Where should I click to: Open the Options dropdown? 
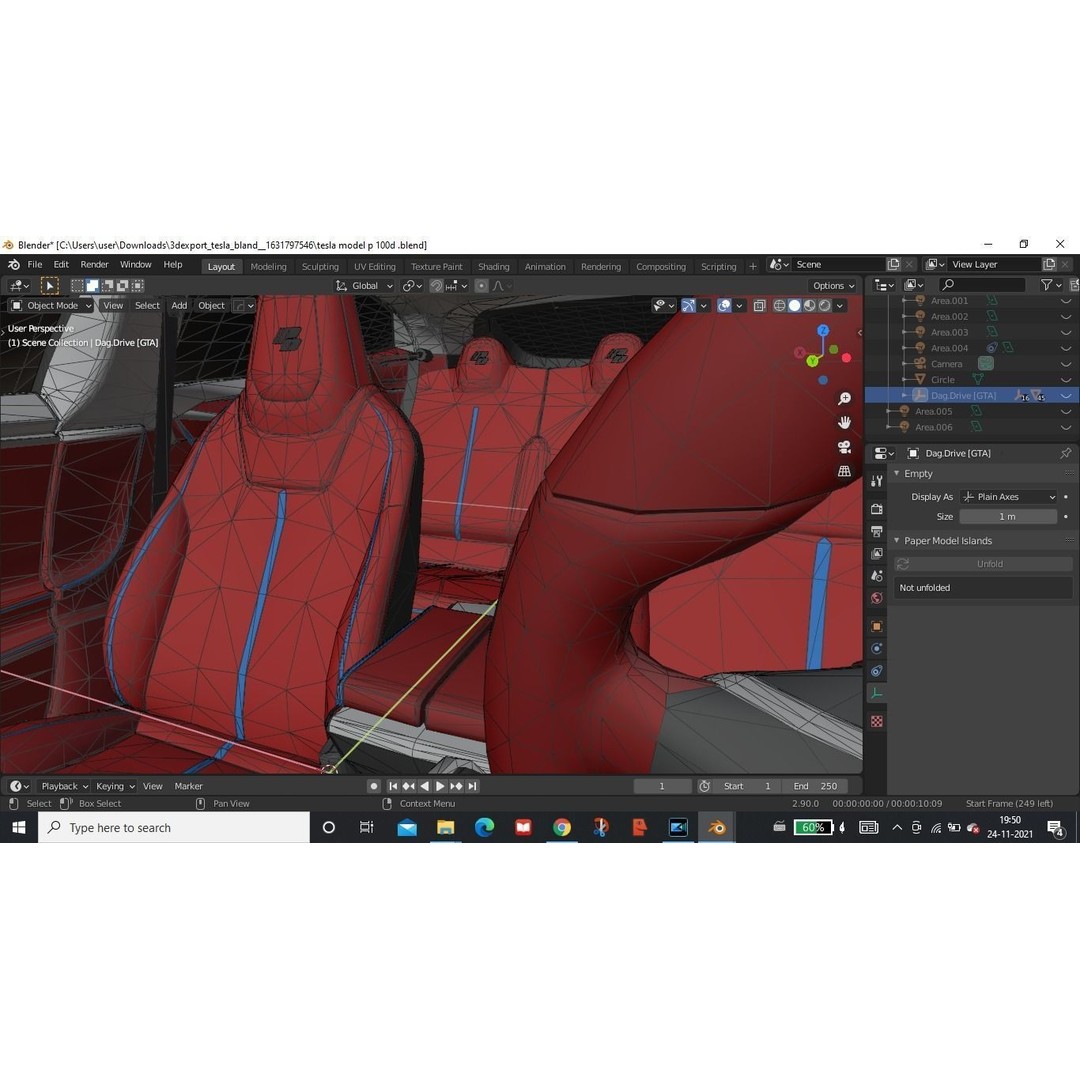pyautogui.click(x=833, y=286)
